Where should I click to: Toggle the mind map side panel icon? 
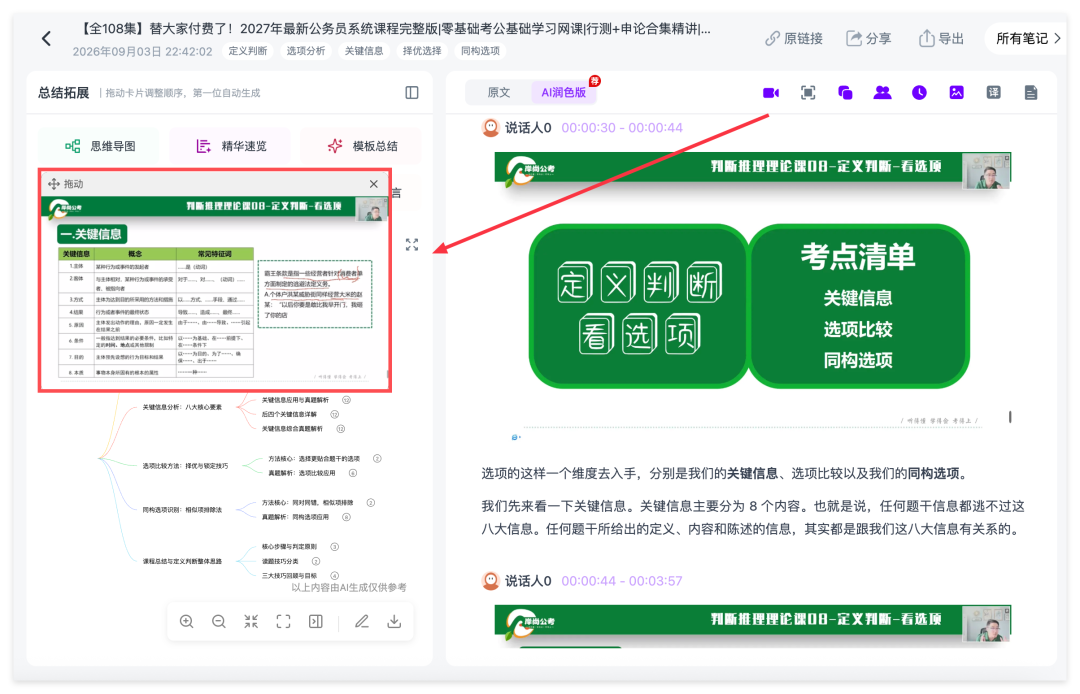(315, 622)
